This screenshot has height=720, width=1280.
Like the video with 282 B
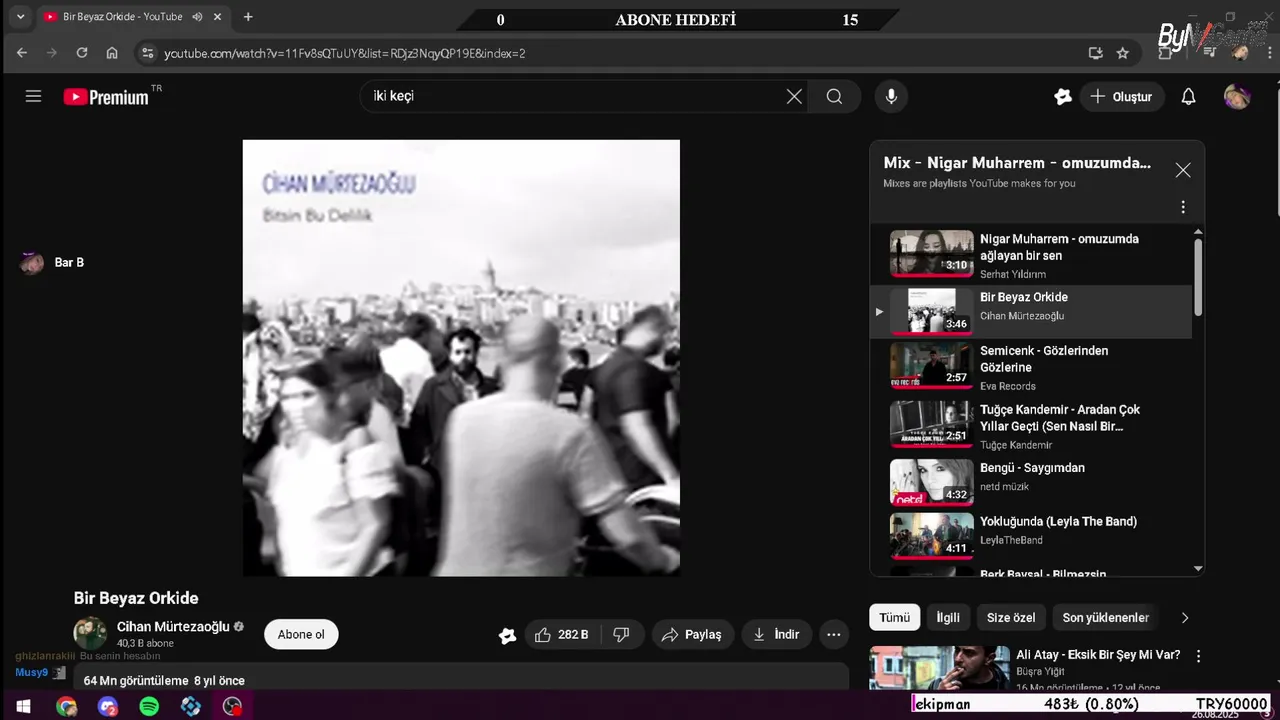tap(563, 635)
